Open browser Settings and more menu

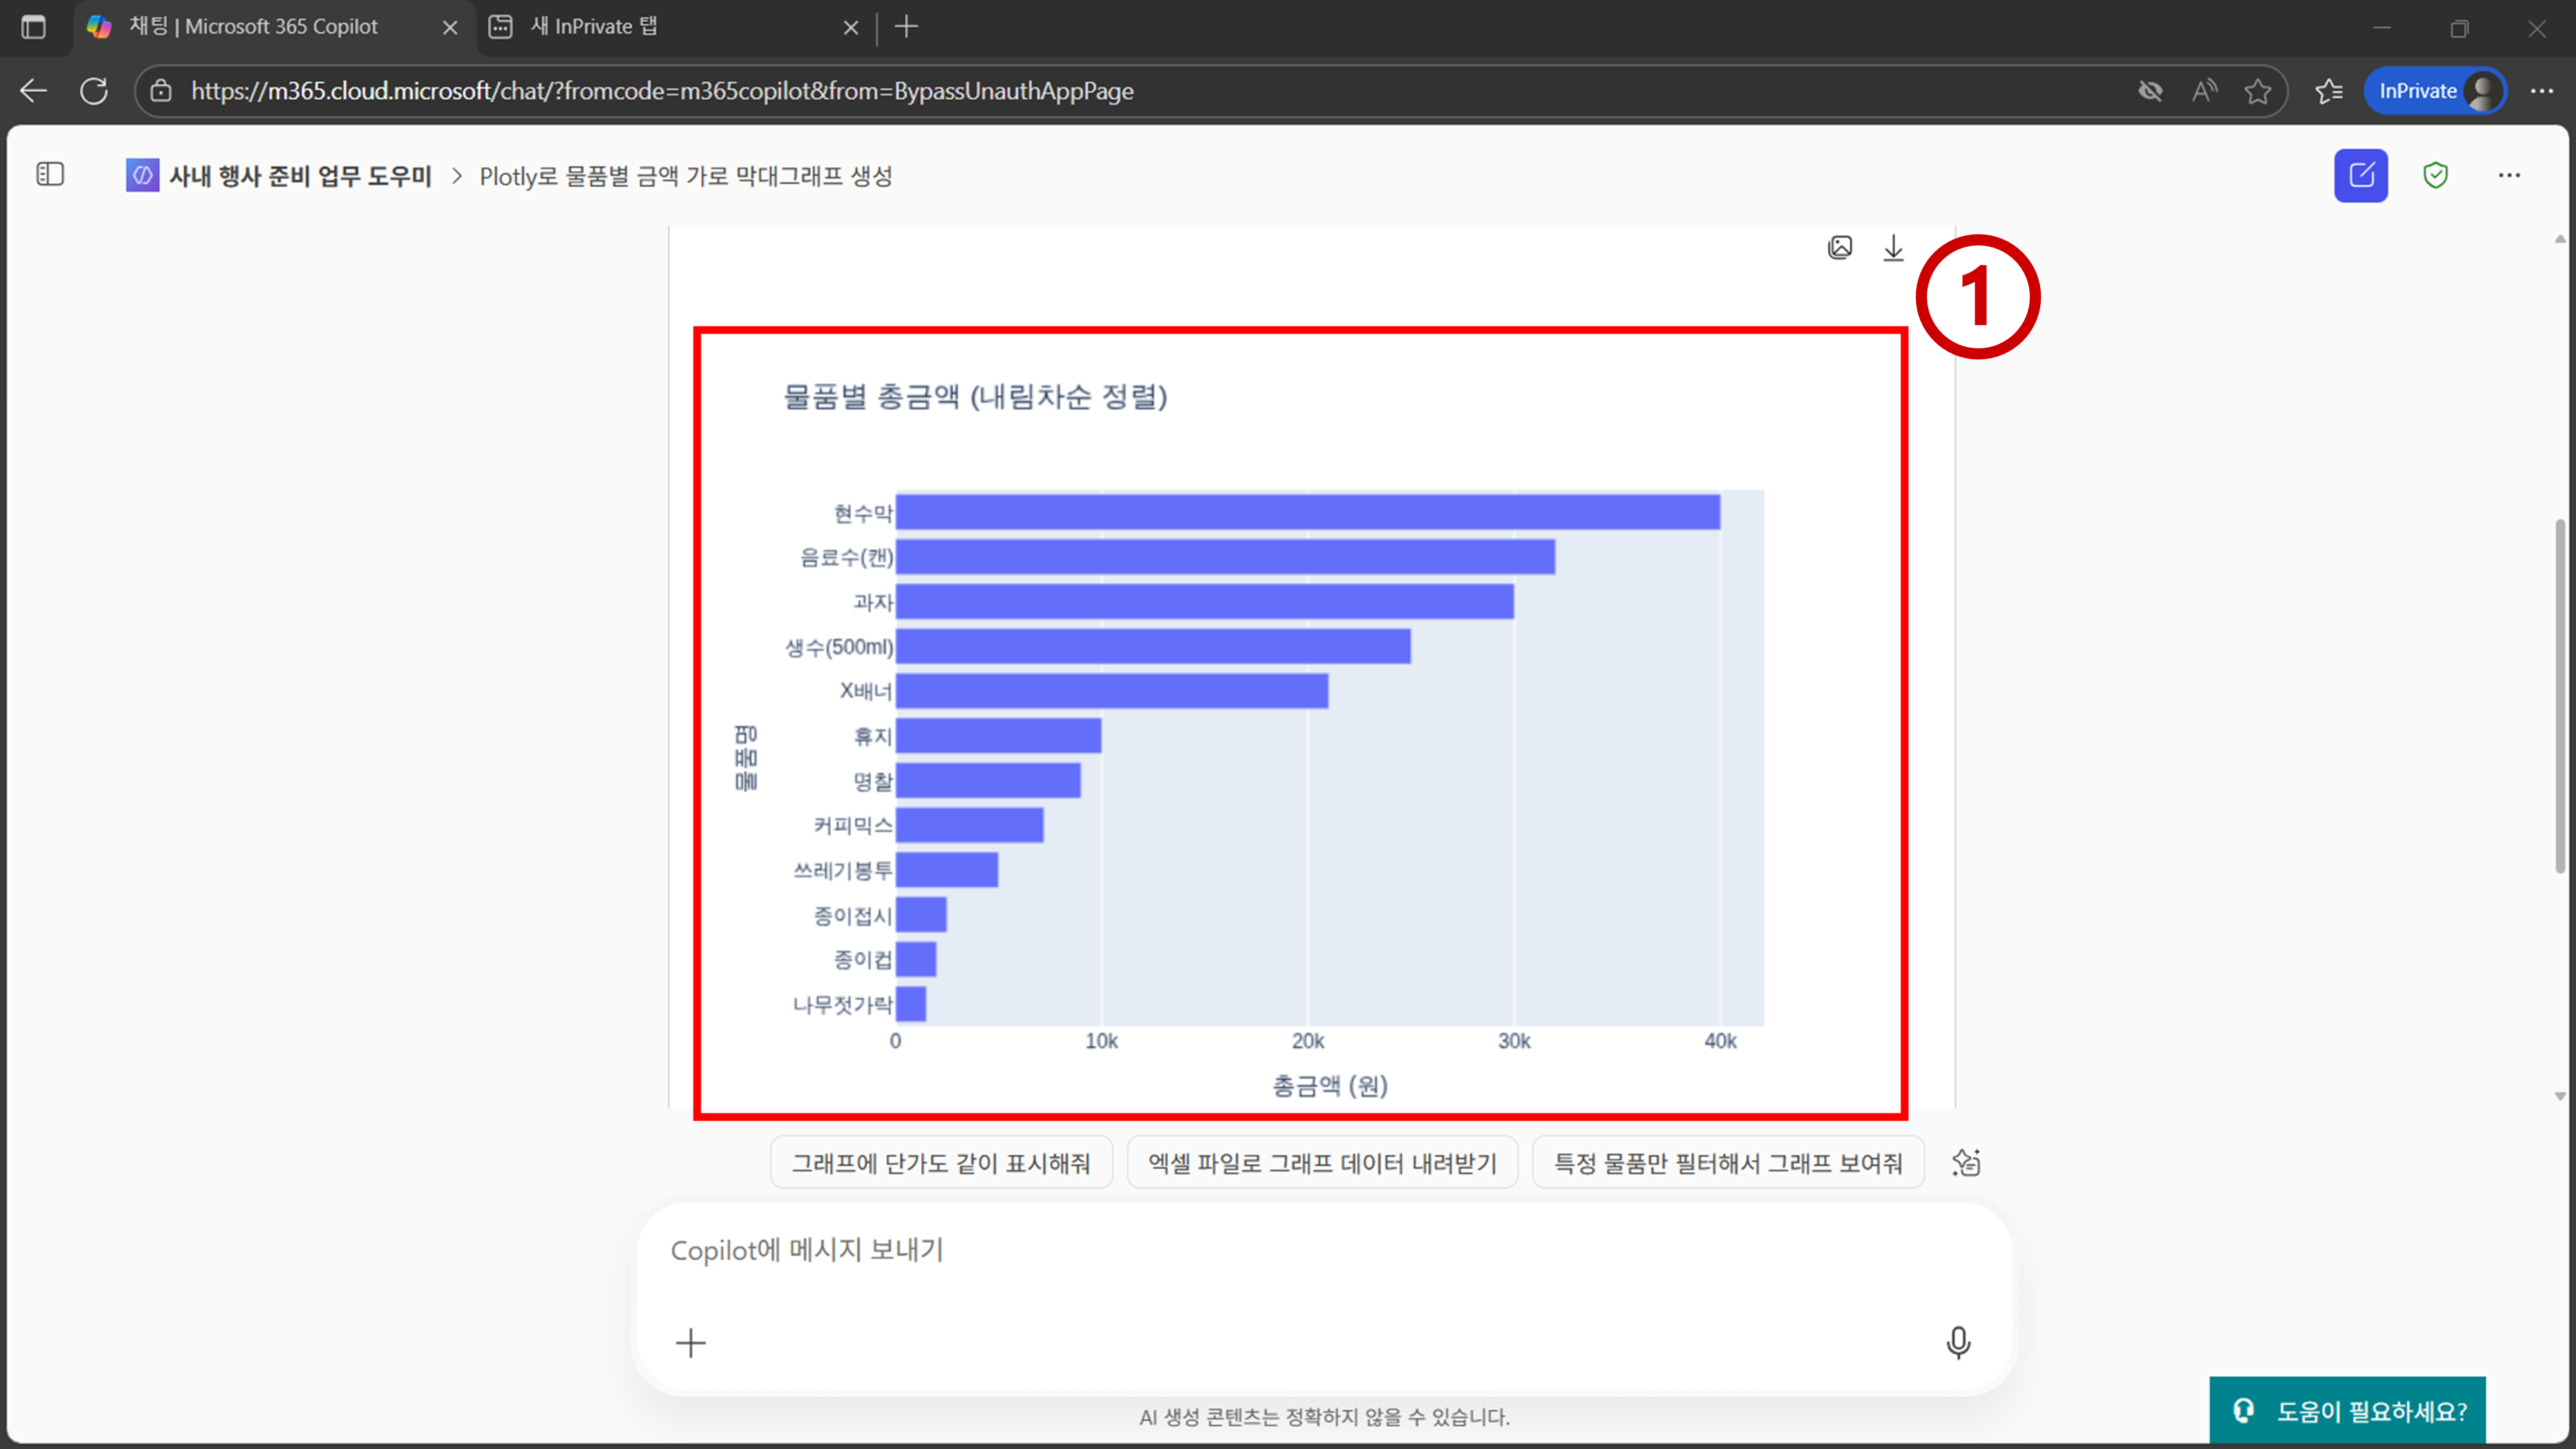2541,91
